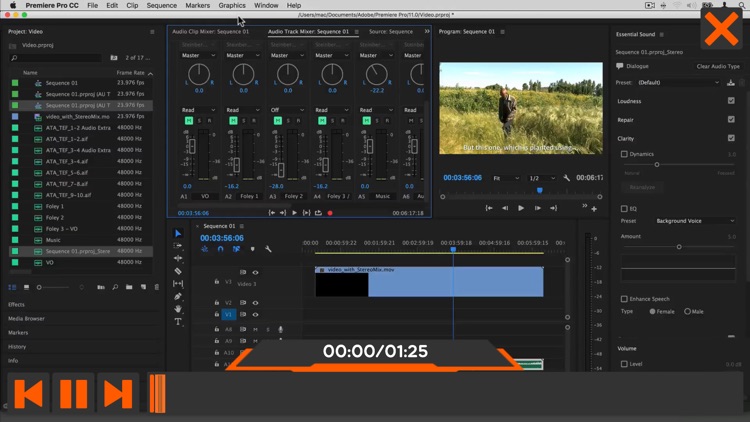The height and width of the screenshot is (422, 750).
Task: Create new bin in Project panel
Action: click(129, 287)
